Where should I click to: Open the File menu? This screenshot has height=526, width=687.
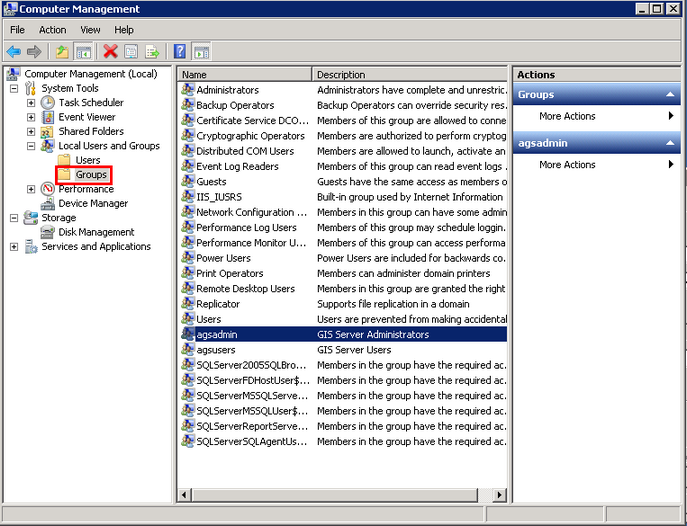(x=17, y=30)
